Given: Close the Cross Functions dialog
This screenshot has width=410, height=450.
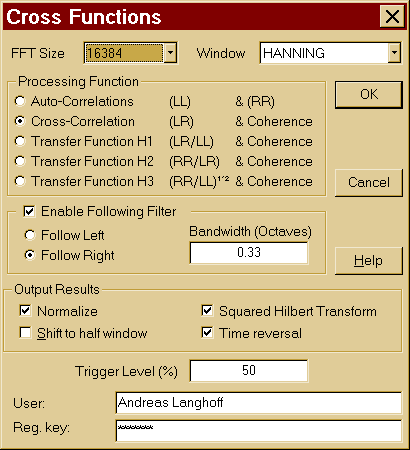Looking at the screenshot, I should [x=392, y=16].
